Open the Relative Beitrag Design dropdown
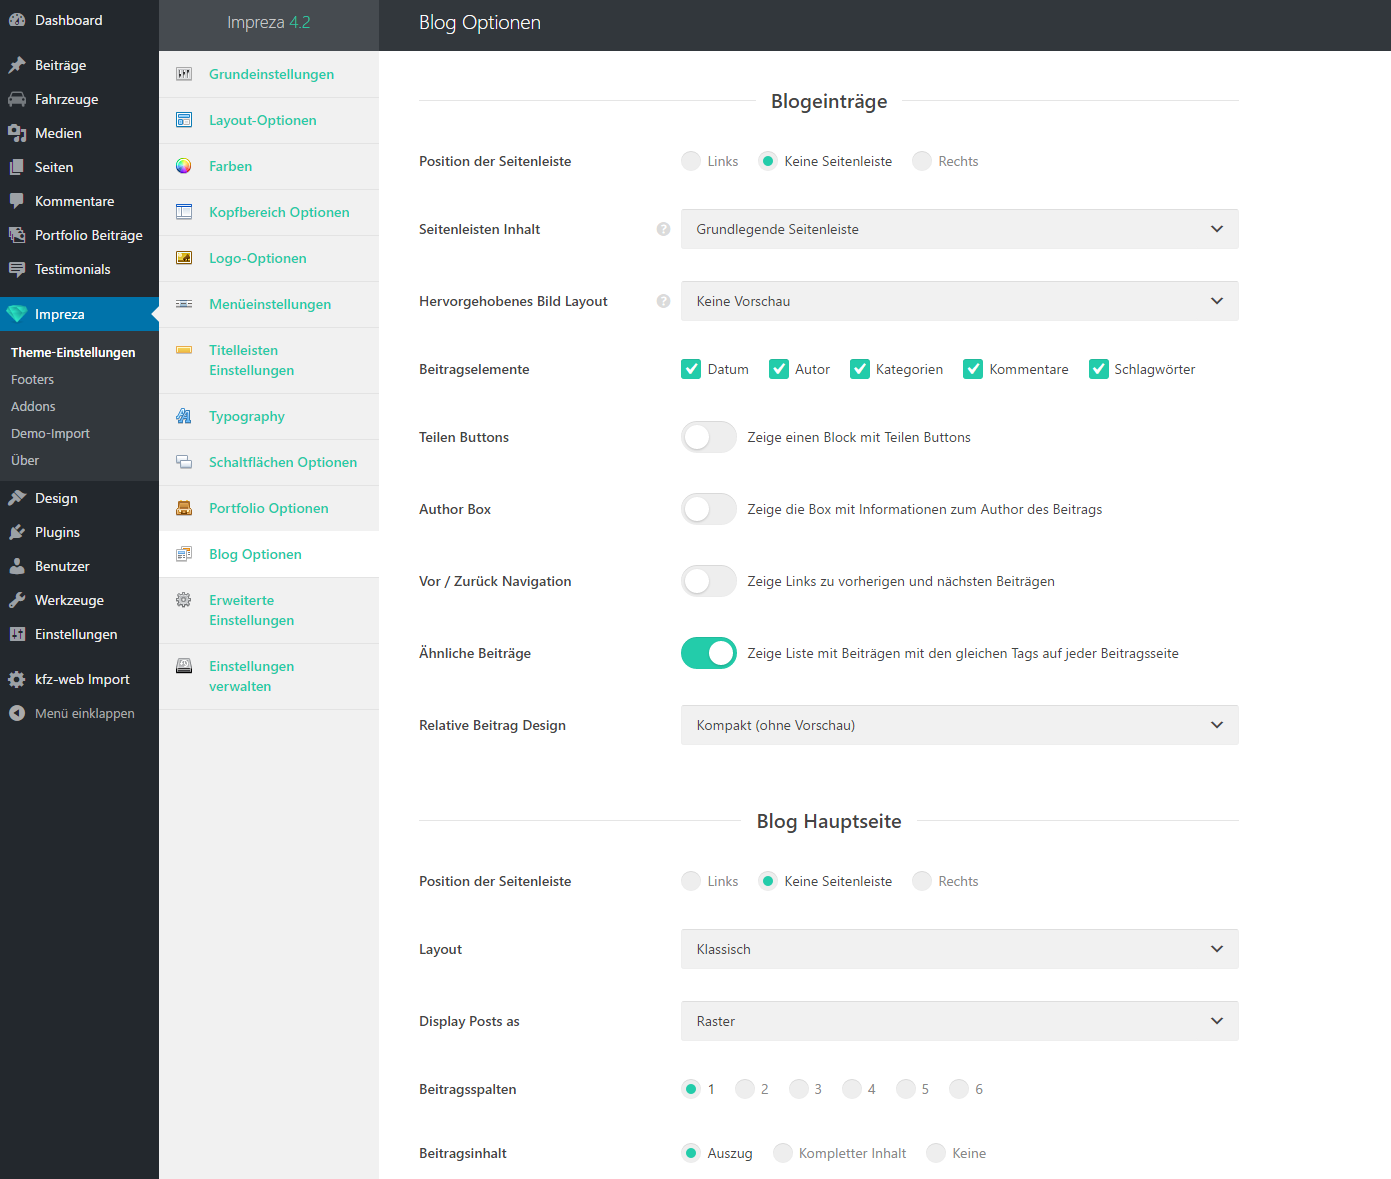 [x=960, y=725]
